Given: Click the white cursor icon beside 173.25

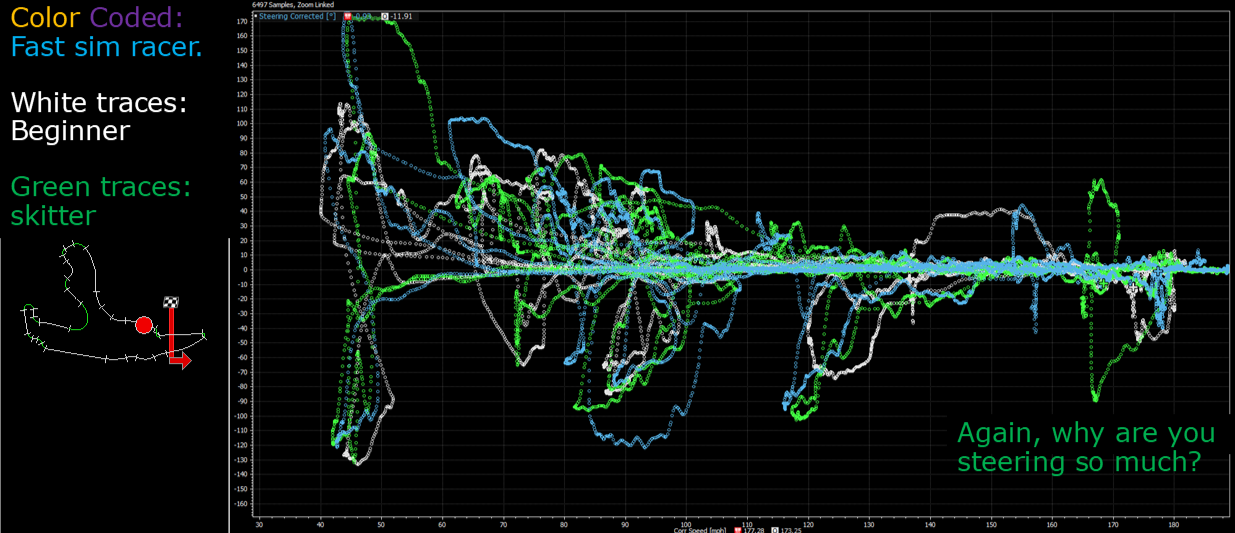Looking at the screenshot, I should [774, 530].
